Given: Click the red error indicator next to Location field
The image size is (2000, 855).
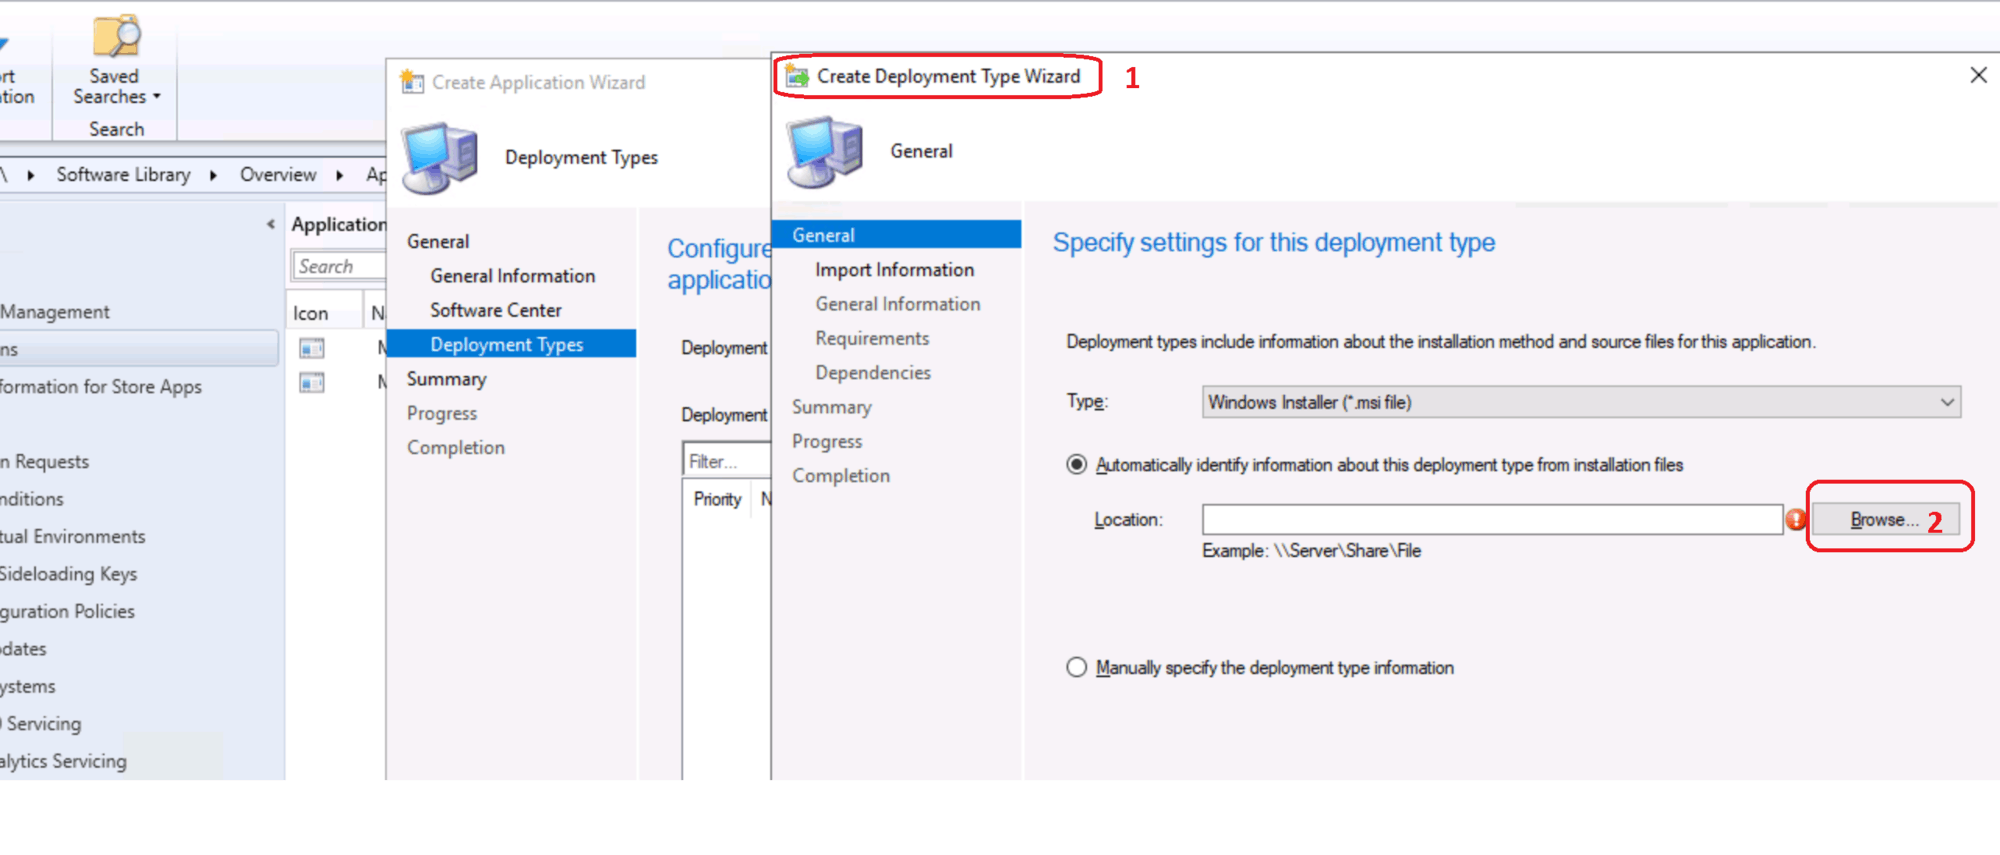Looking at the screenshot, I should click(1796, 520).
